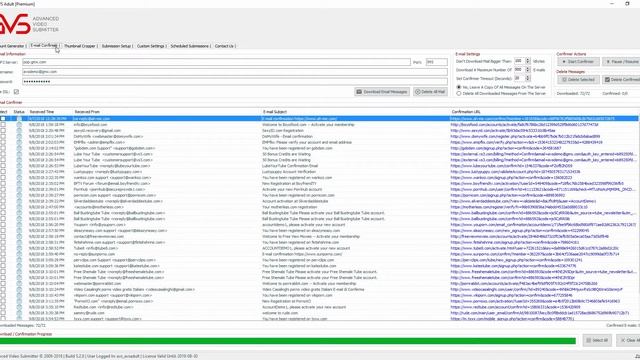Click the POP3 server field pop.gmx.com
640x360 pixels.
pyautogui.click(x=216, y=62)
